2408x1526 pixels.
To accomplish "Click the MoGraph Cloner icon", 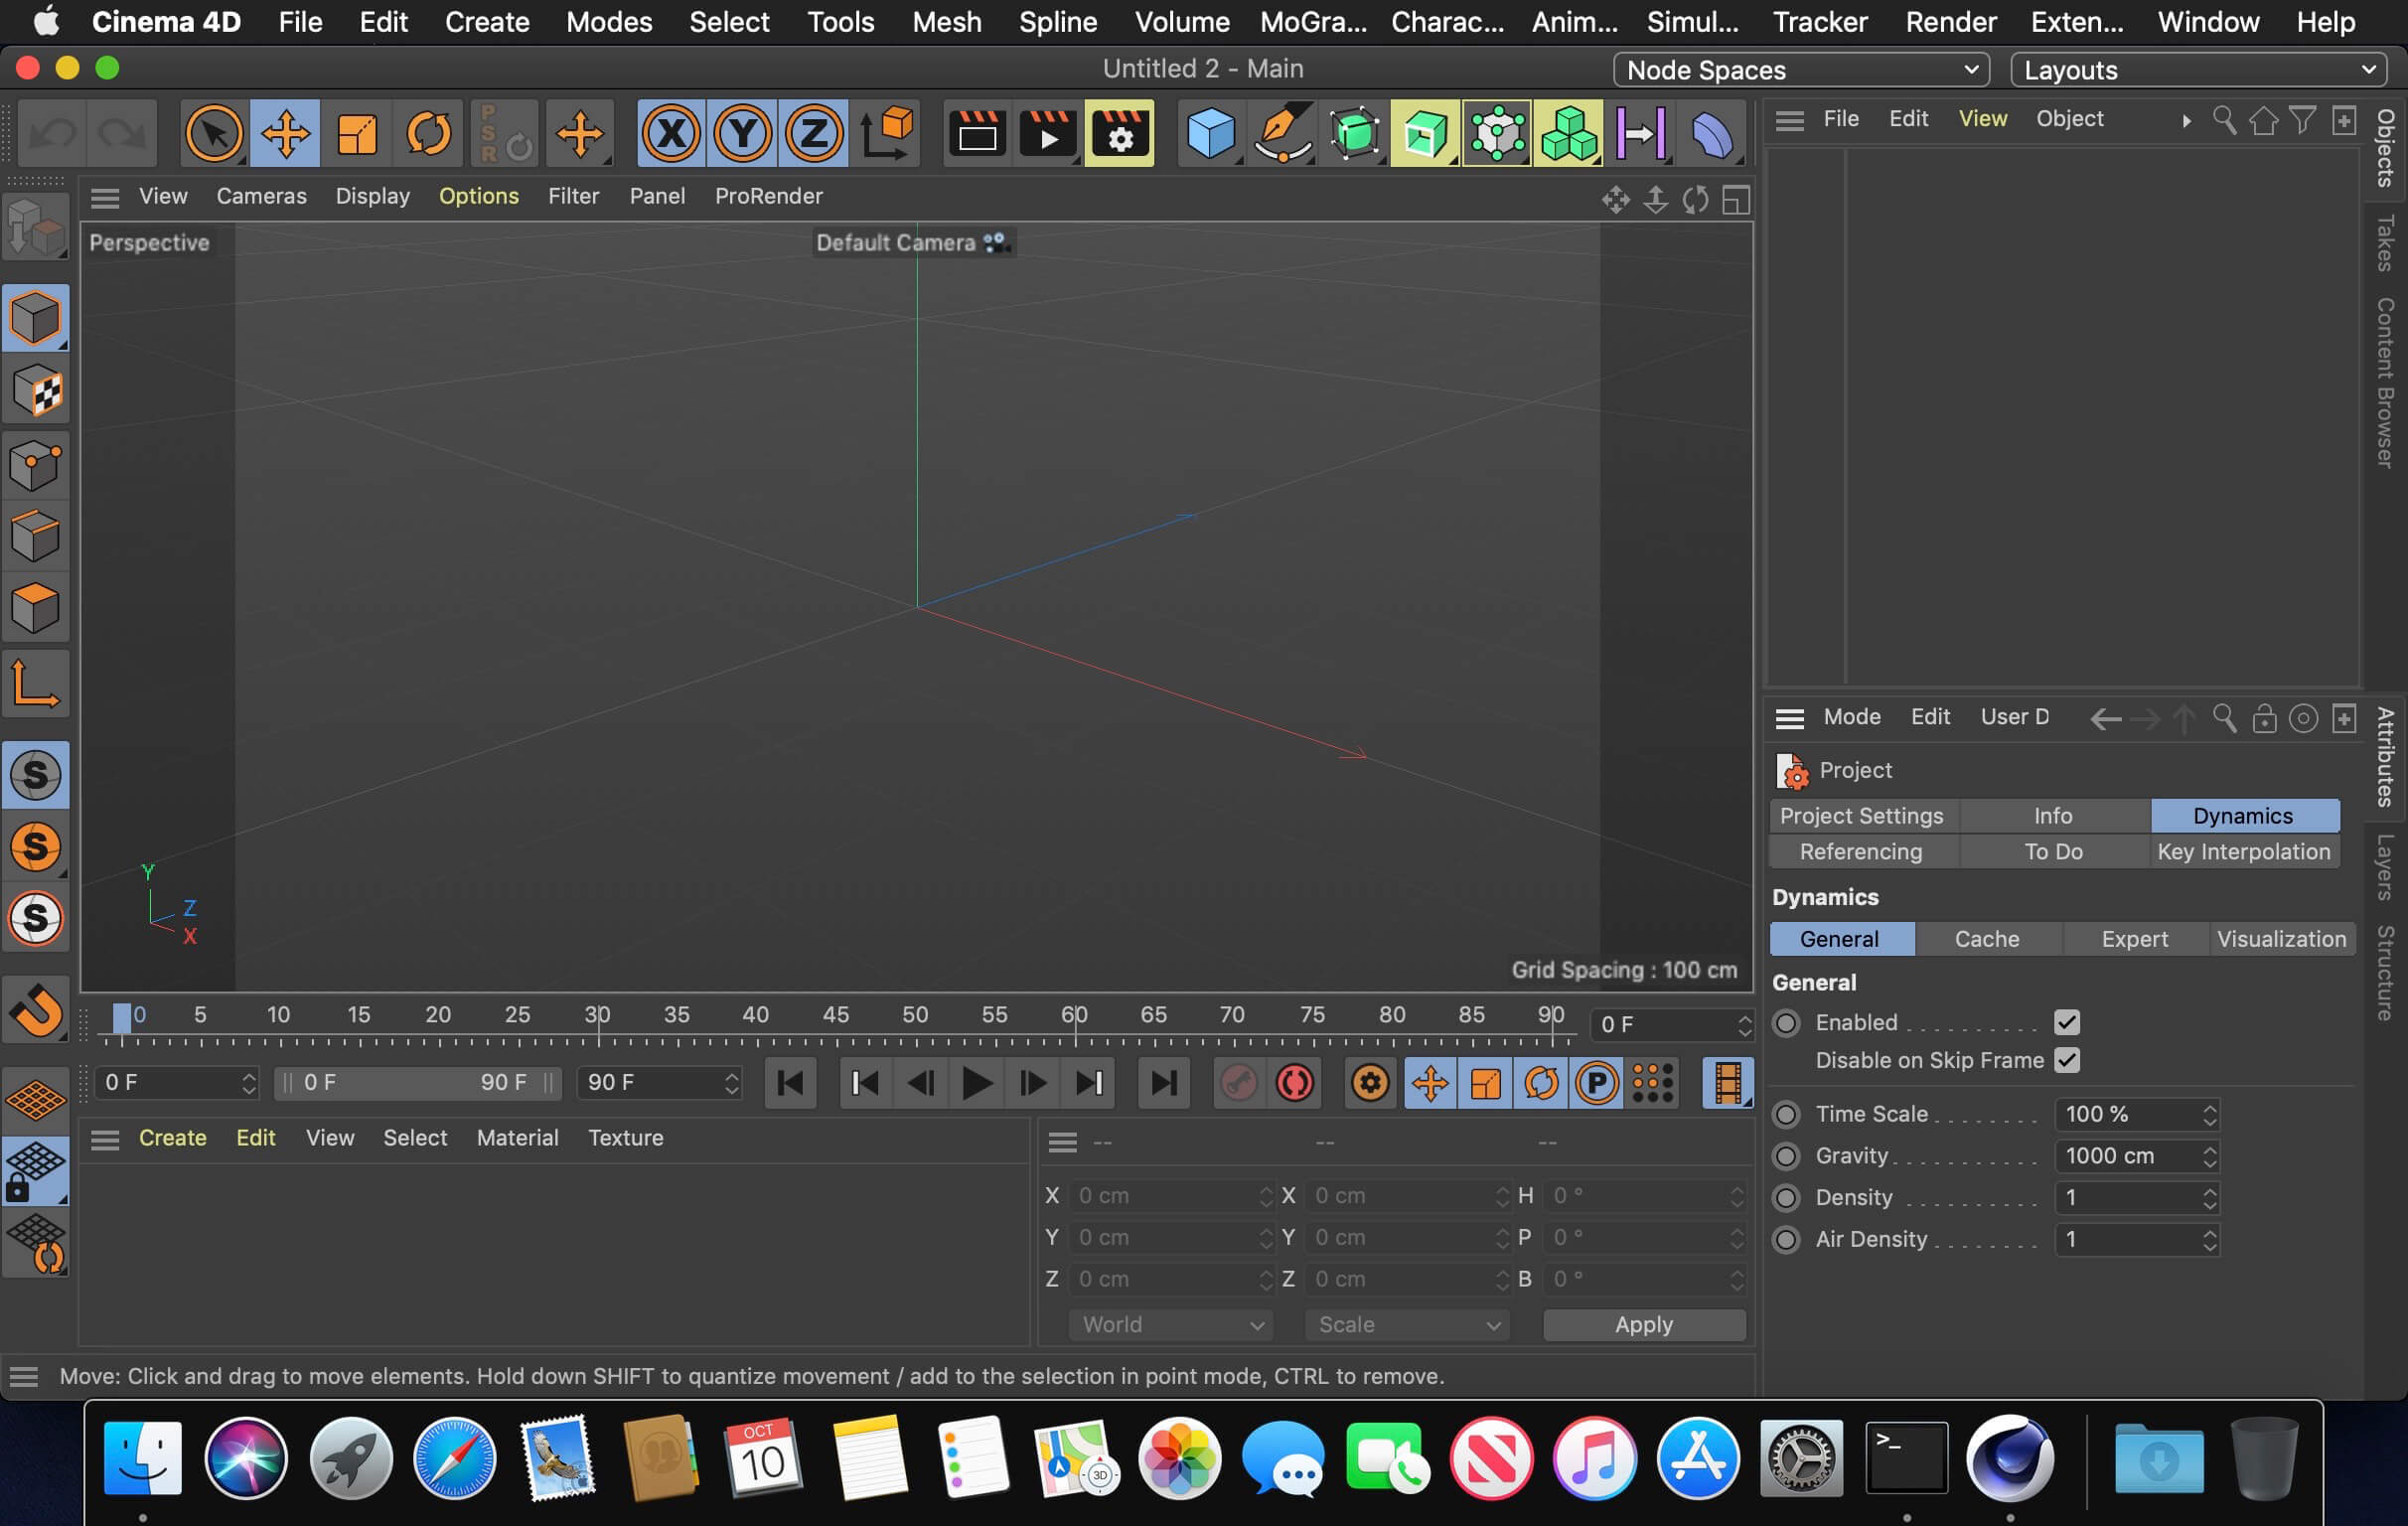I will [1568, 133].
